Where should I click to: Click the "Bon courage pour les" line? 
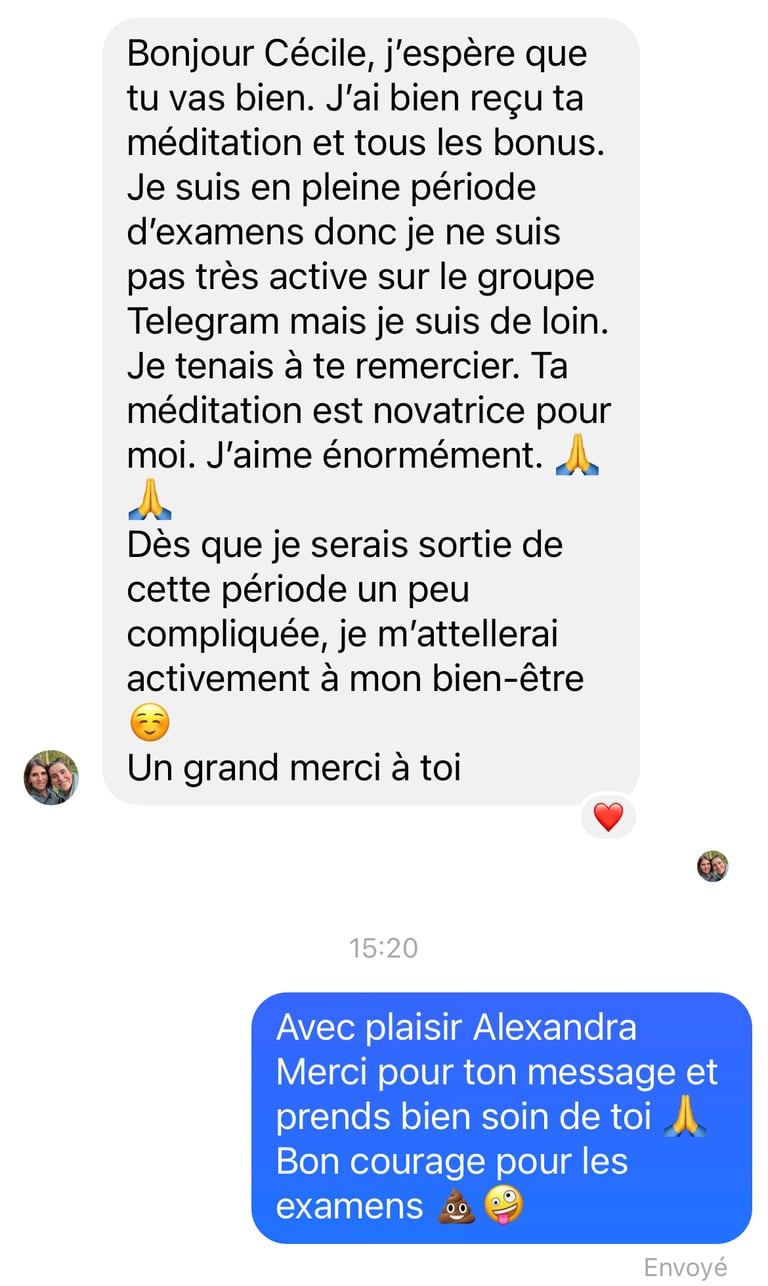(452, 1162)
